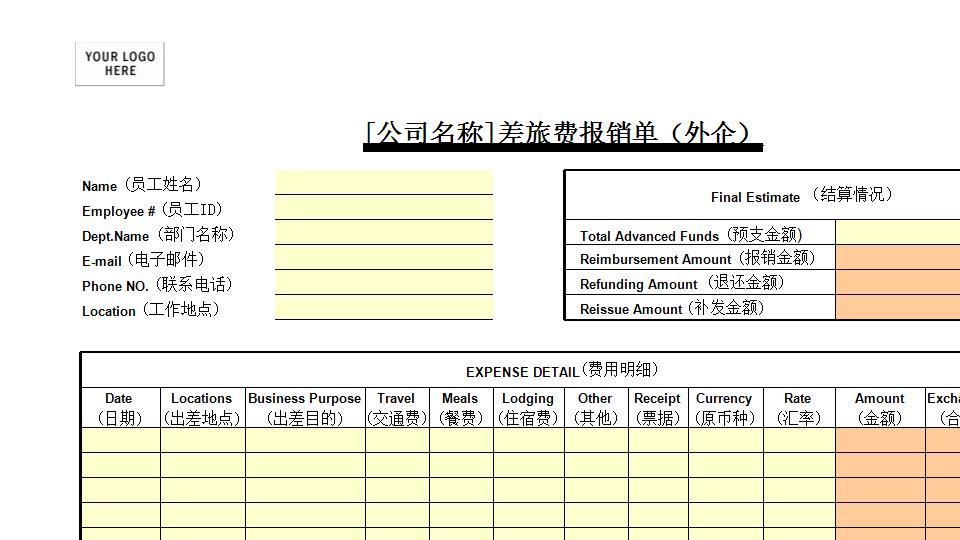Select the Phone NO. (联系电话) label
Viewport: 960px width, 540px height.
click(x=157, y=285)
